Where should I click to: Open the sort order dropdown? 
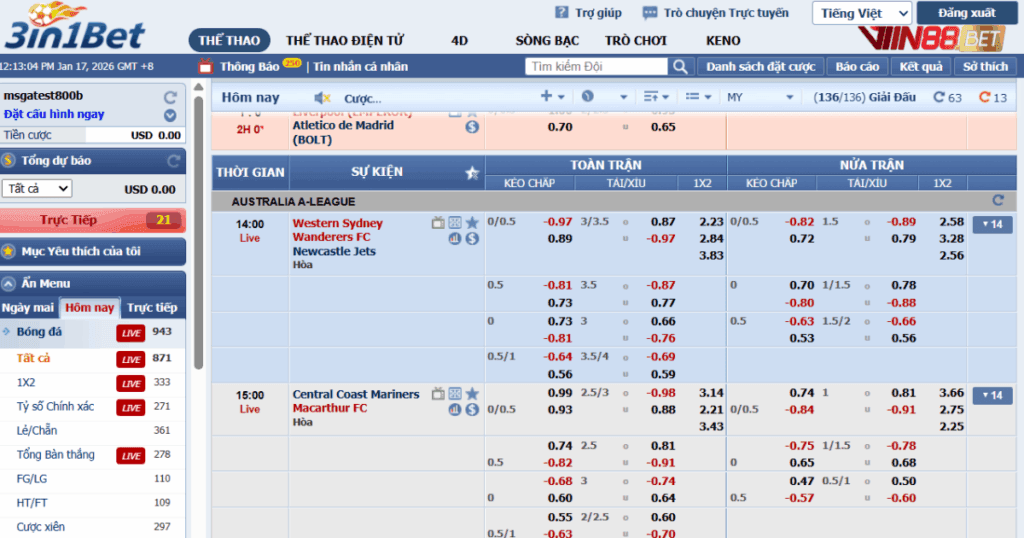[x=656, y=97]
